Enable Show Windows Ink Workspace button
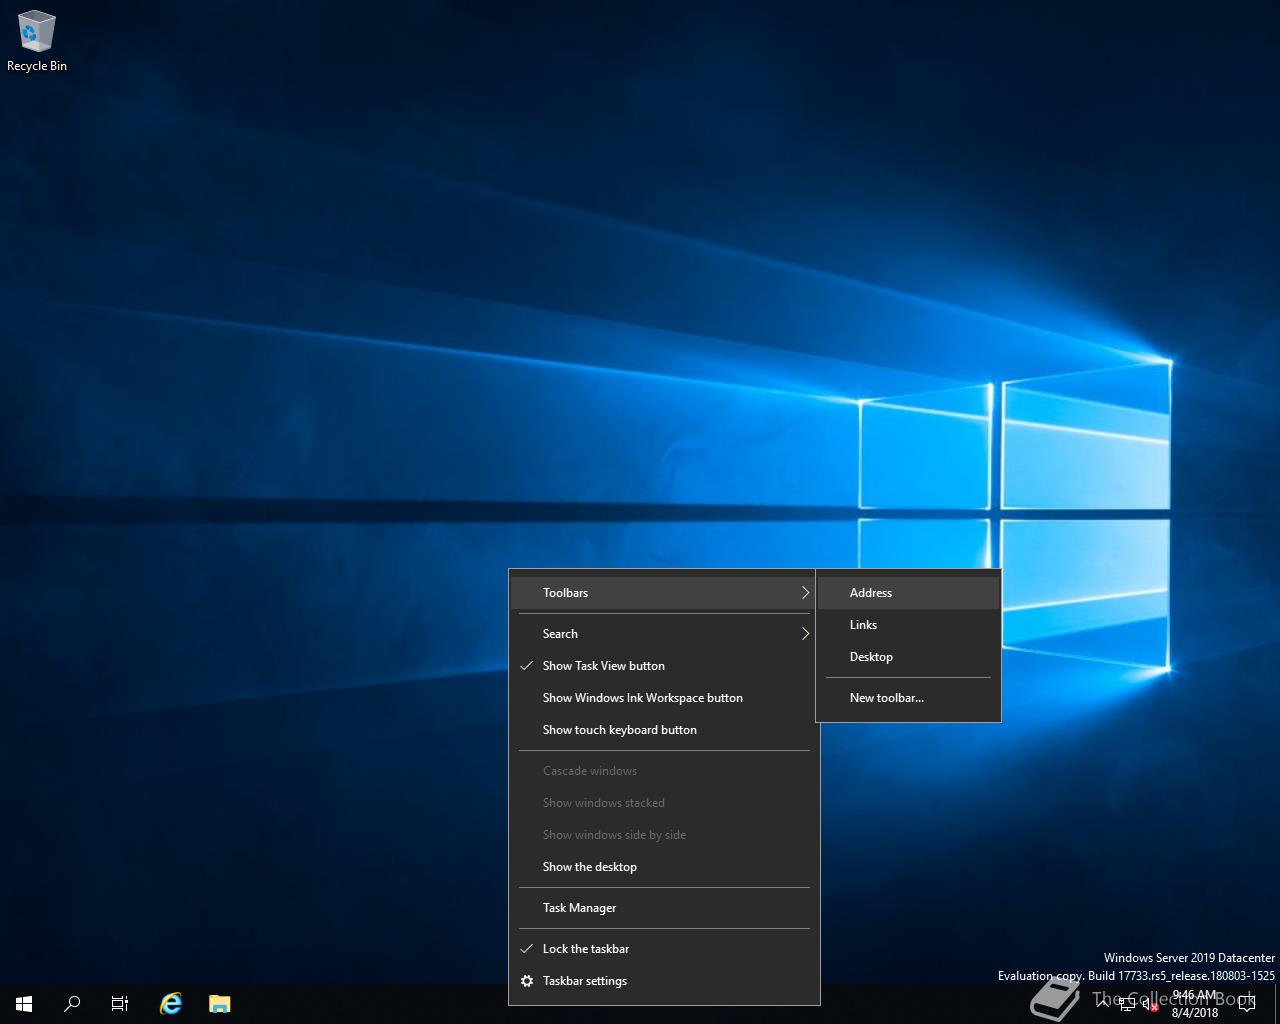1280x1024 pixels. tap(664, 698)
